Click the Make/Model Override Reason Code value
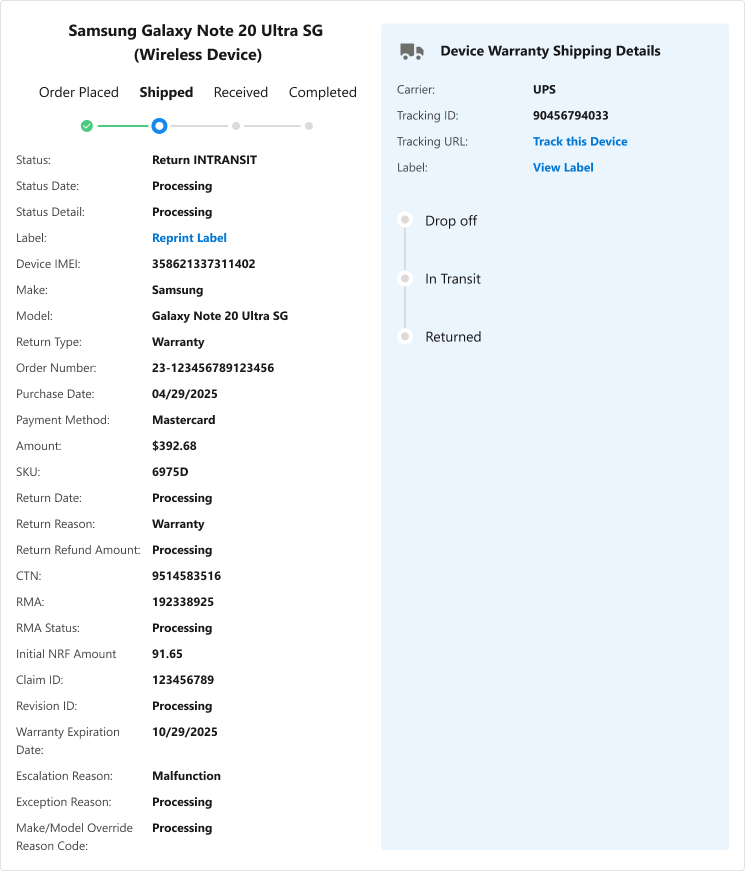Image resolution: width=745 pixels, height=871 pixels. pyautogui.click(x=182, y=828)
